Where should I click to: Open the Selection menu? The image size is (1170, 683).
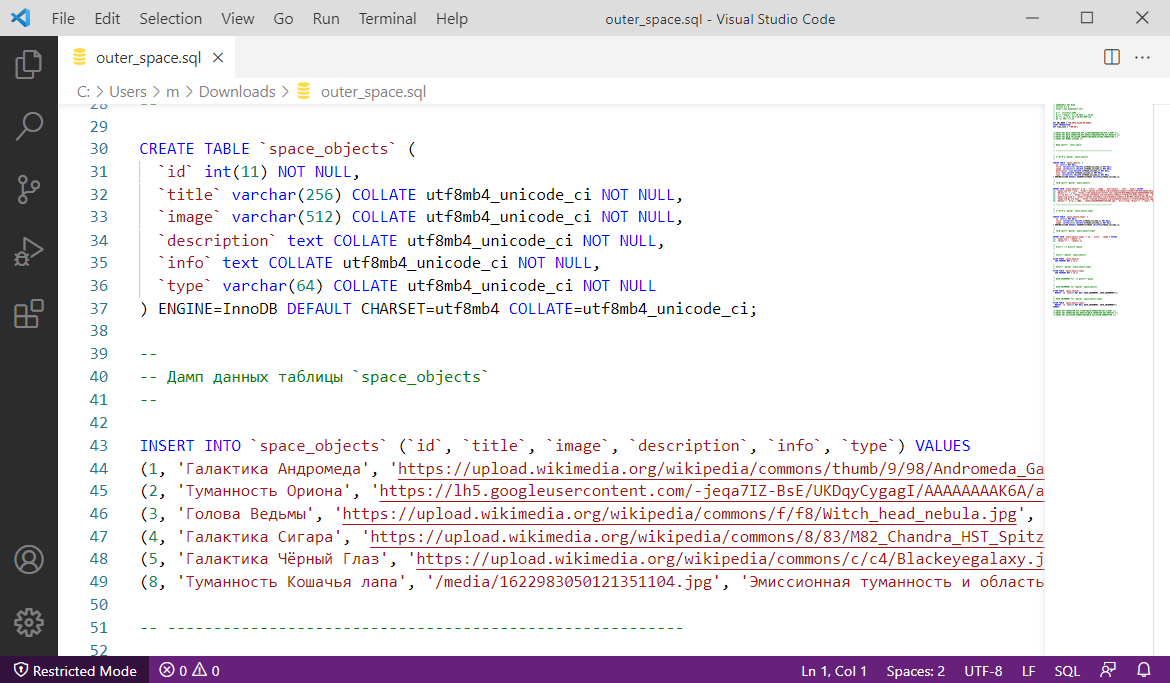(170, 19)
